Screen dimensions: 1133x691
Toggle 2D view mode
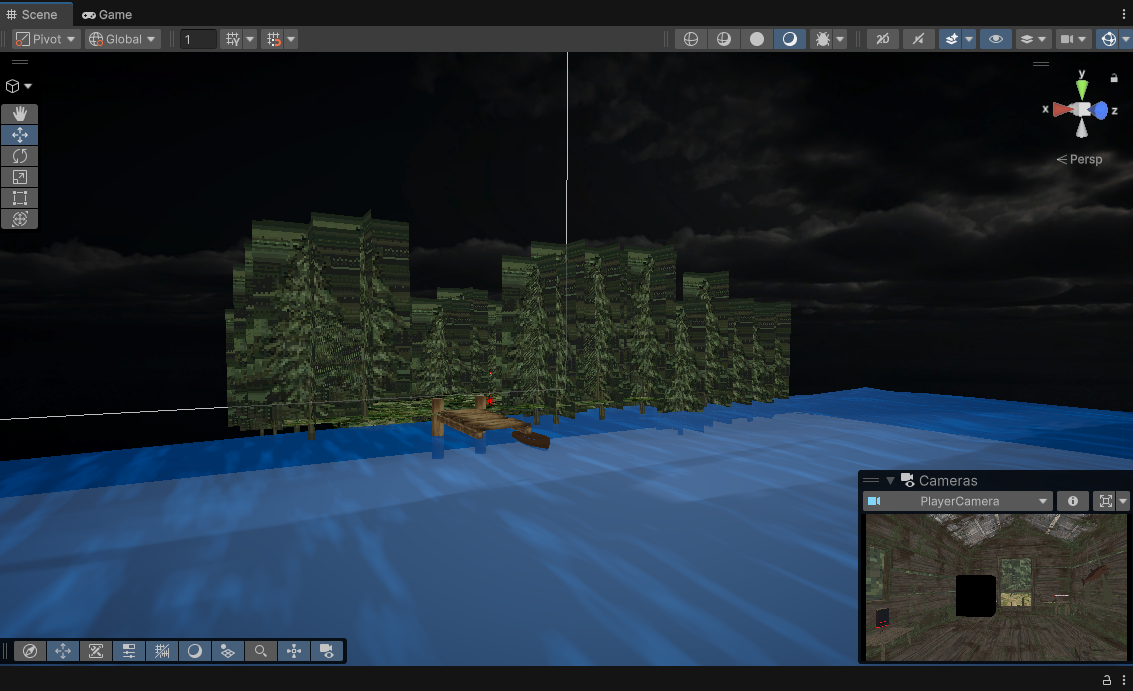point(883,39)
